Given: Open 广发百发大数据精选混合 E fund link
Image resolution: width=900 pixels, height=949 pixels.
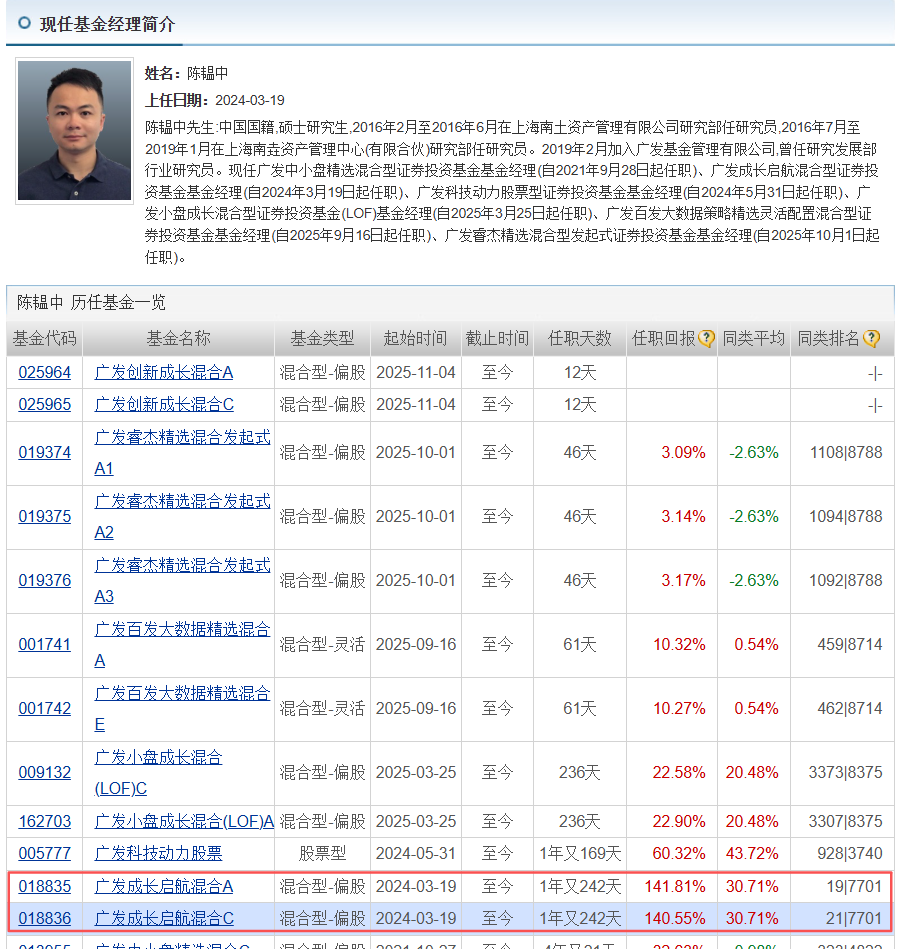Looking at the screenshot, I should click(182, 708).
